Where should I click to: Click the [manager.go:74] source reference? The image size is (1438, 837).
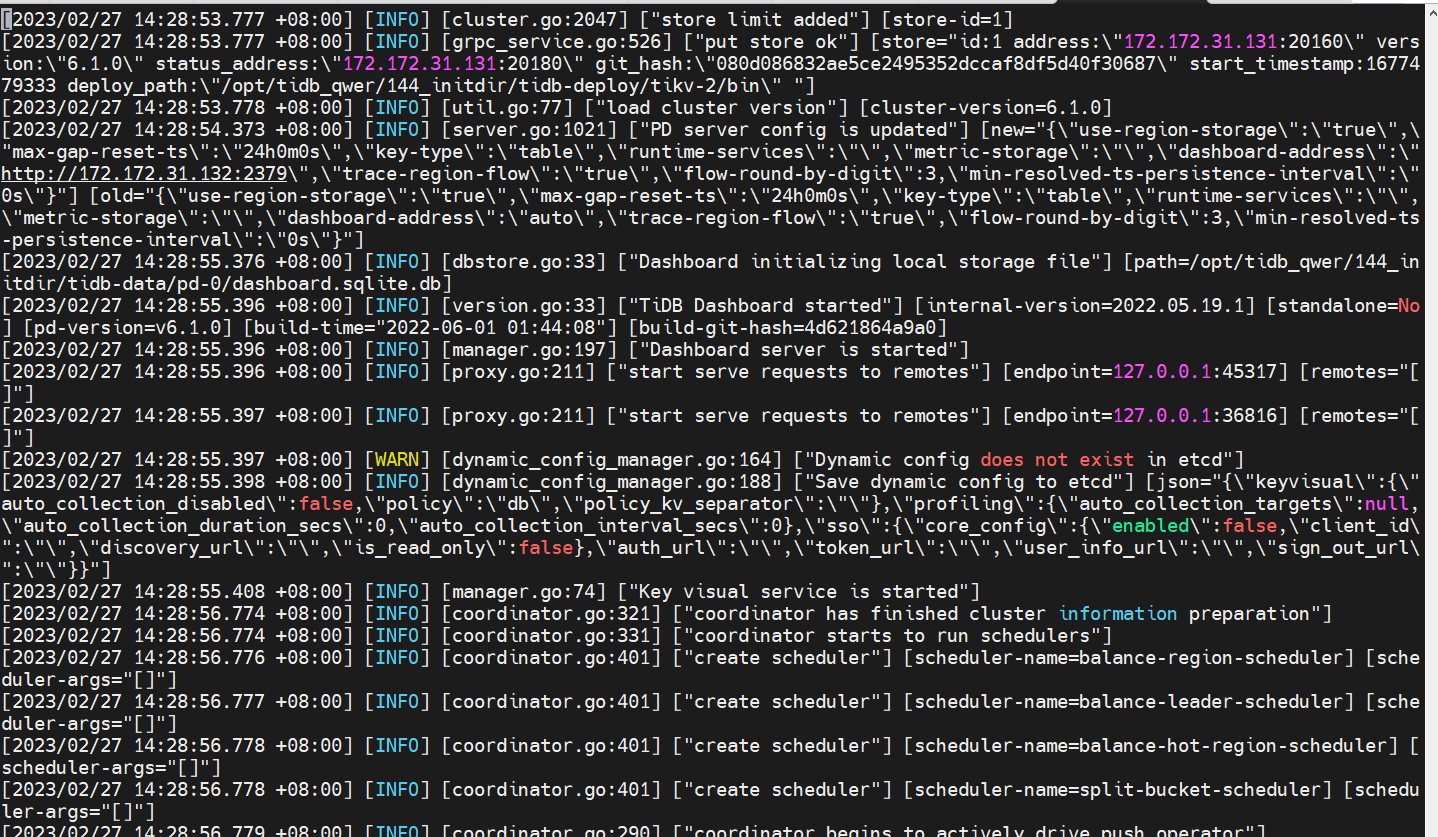coord(521,592)
